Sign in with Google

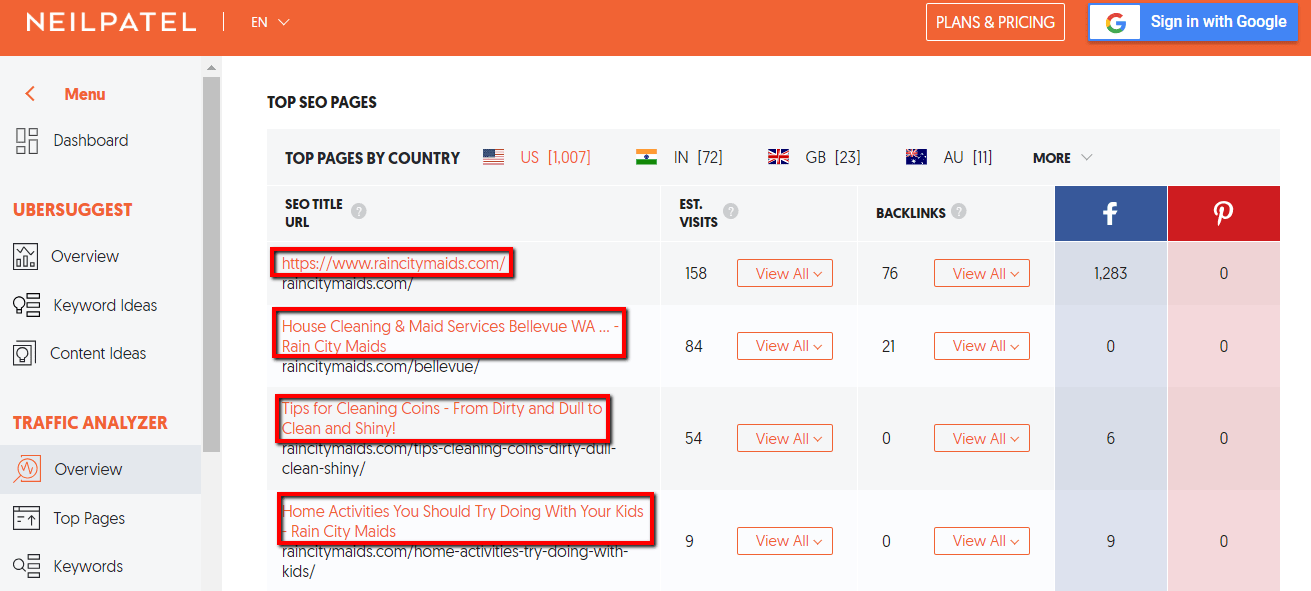coord(1193,22)
